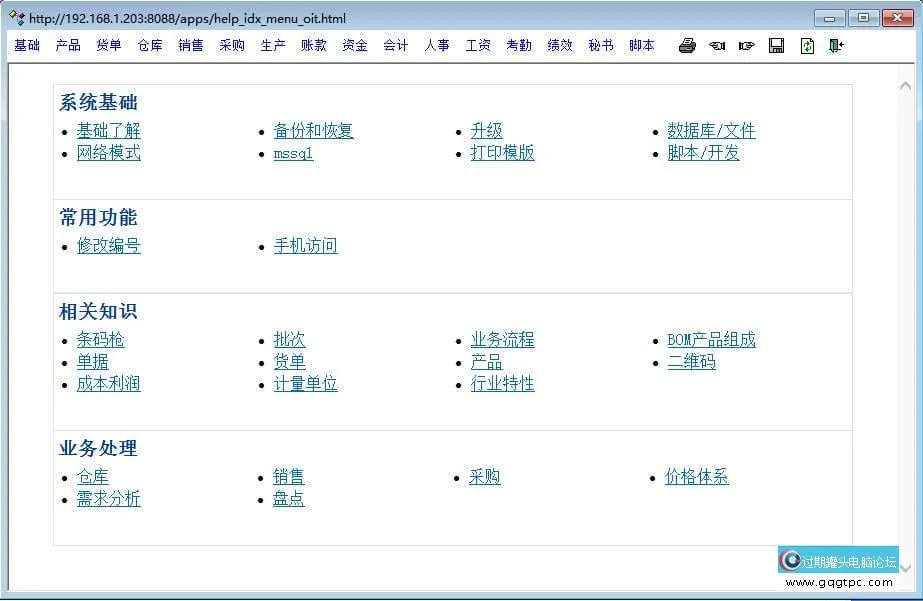Screen dimensions: 923x601
Task: Go forward using right-pointing hand icon
Action: [747, 45]
